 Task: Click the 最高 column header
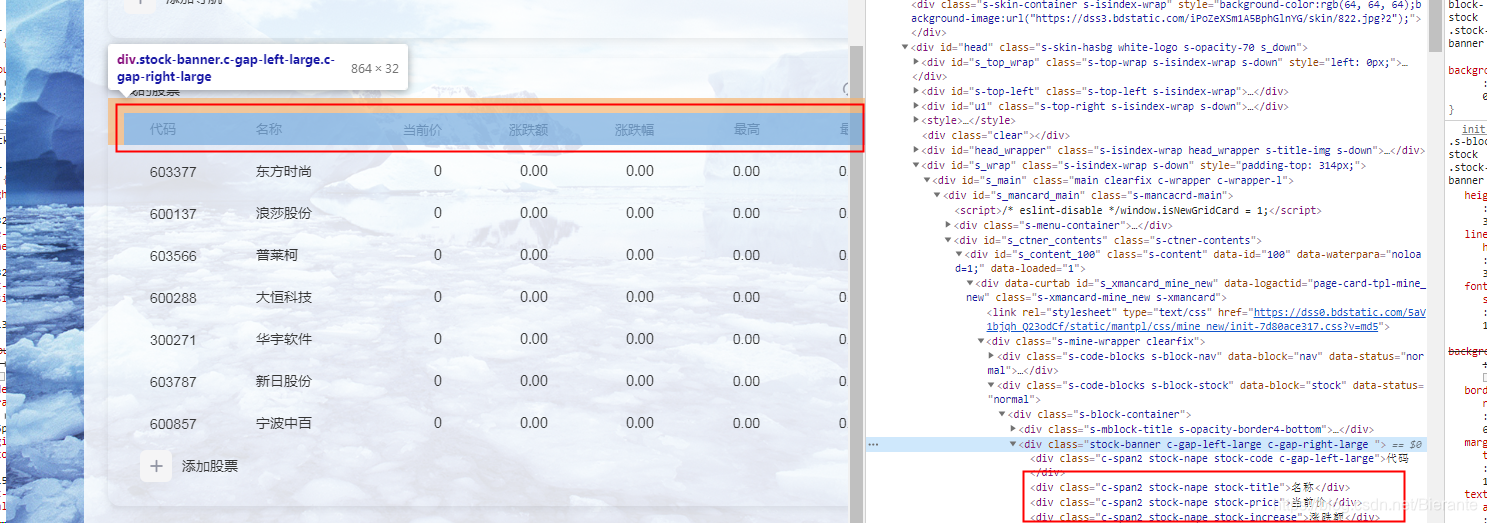[x=747, y=129]
